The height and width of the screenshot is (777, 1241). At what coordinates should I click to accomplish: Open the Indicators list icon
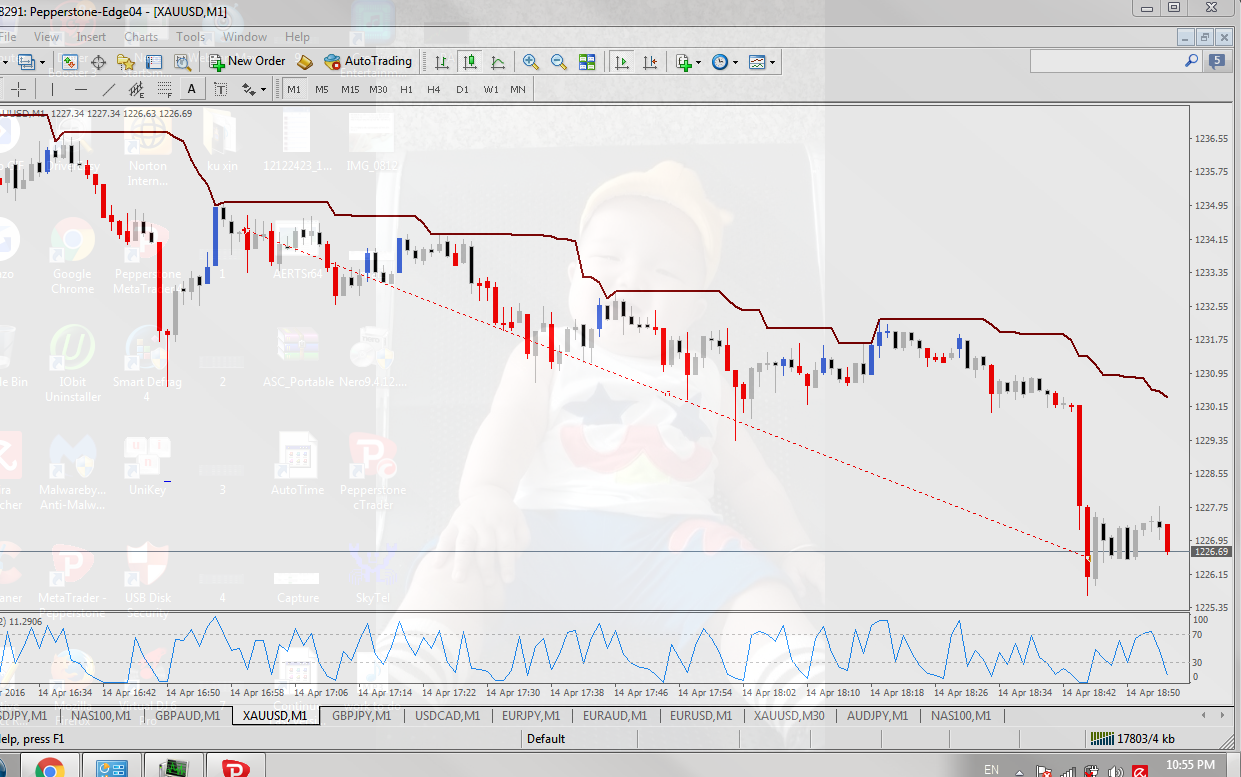pyautogui.click(x=684, y=62)
